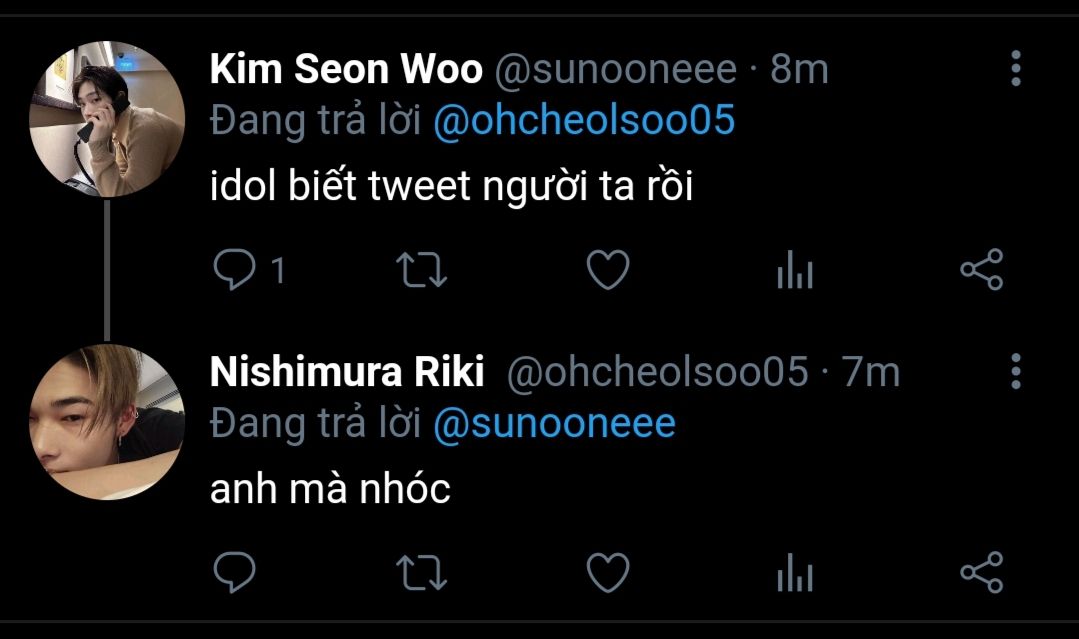1079x639 pixels.
Task: Reply to Kim Seon Woo's tweet
Action: click(236, 270)
